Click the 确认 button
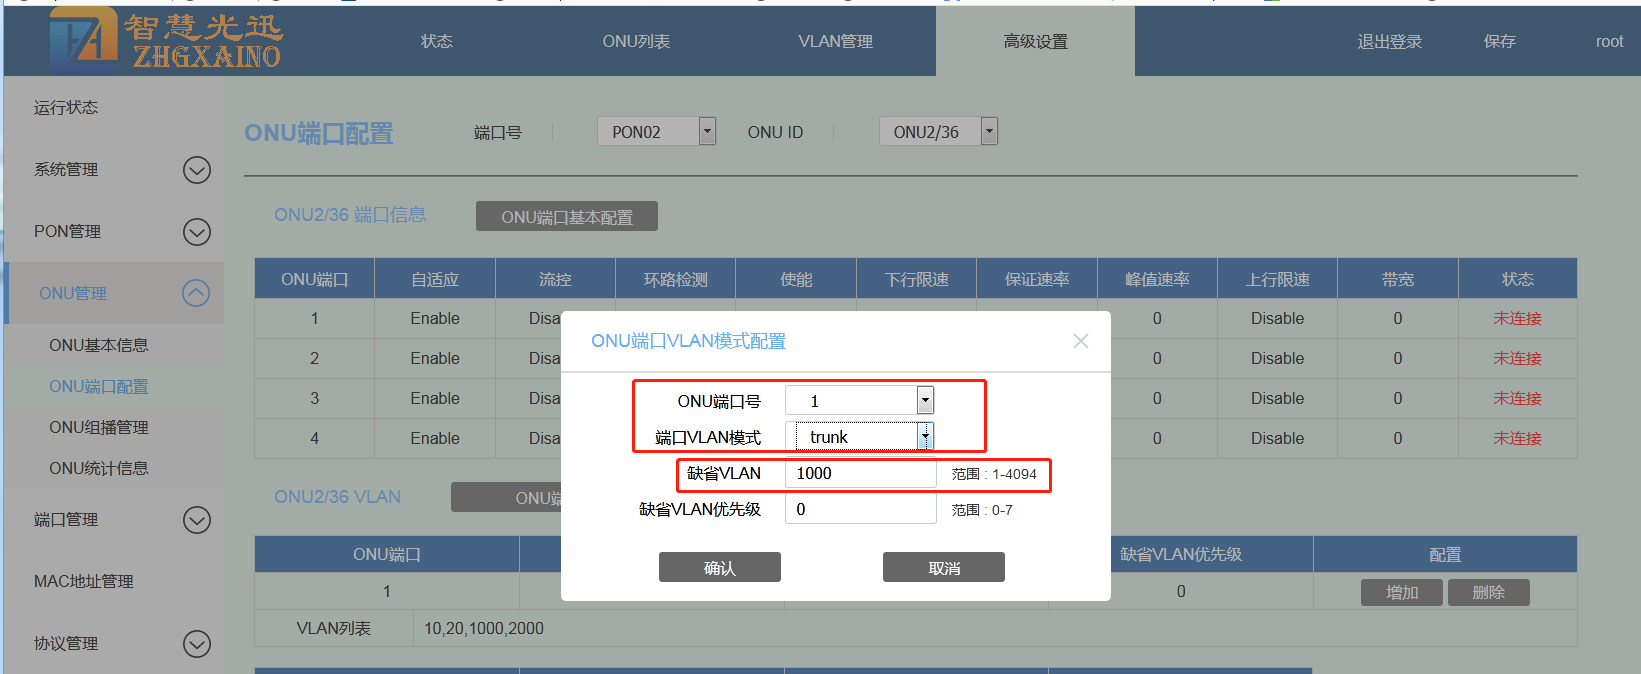This screenshot has width=1641, height=674. (719, 567)
